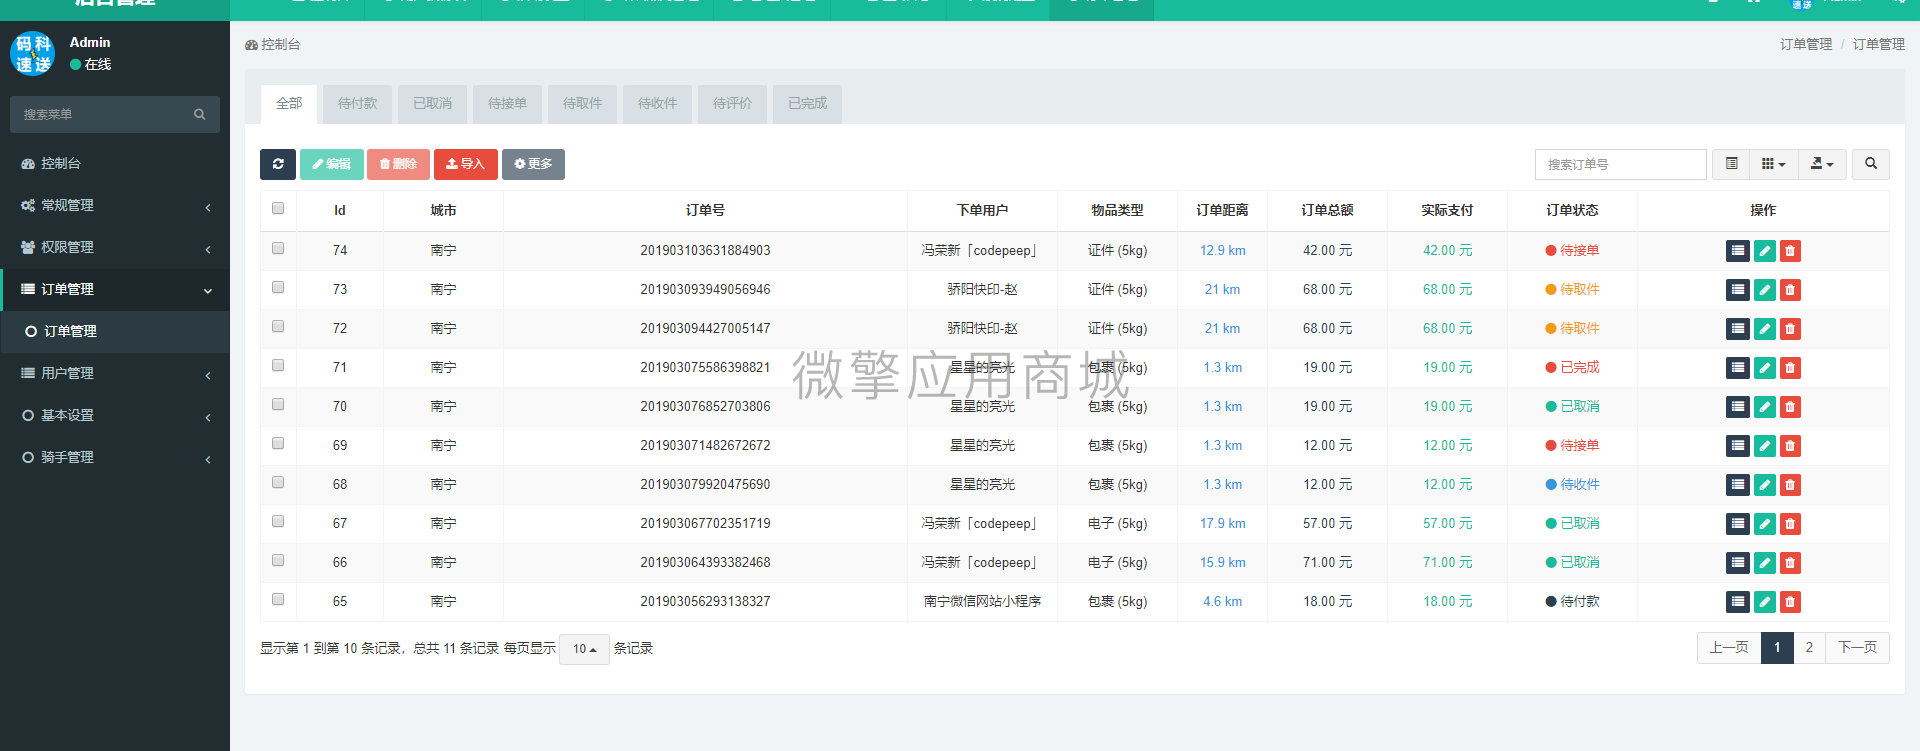Switch to the 待取件 tab
Image resolution: width=1920 pixels, height=751 pixels.
[x=582, y=104]
